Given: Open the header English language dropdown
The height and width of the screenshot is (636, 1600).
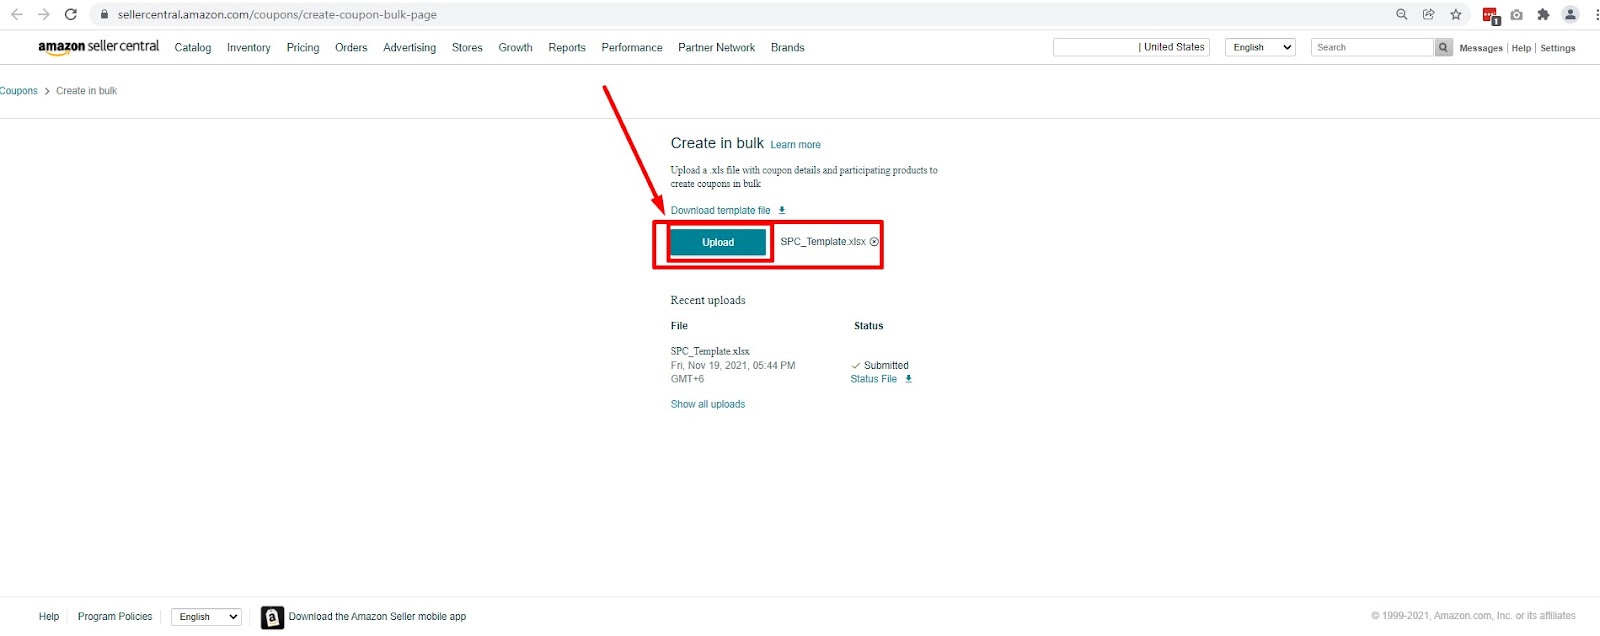Looking at the screenshot, I should pos(1260,47).
